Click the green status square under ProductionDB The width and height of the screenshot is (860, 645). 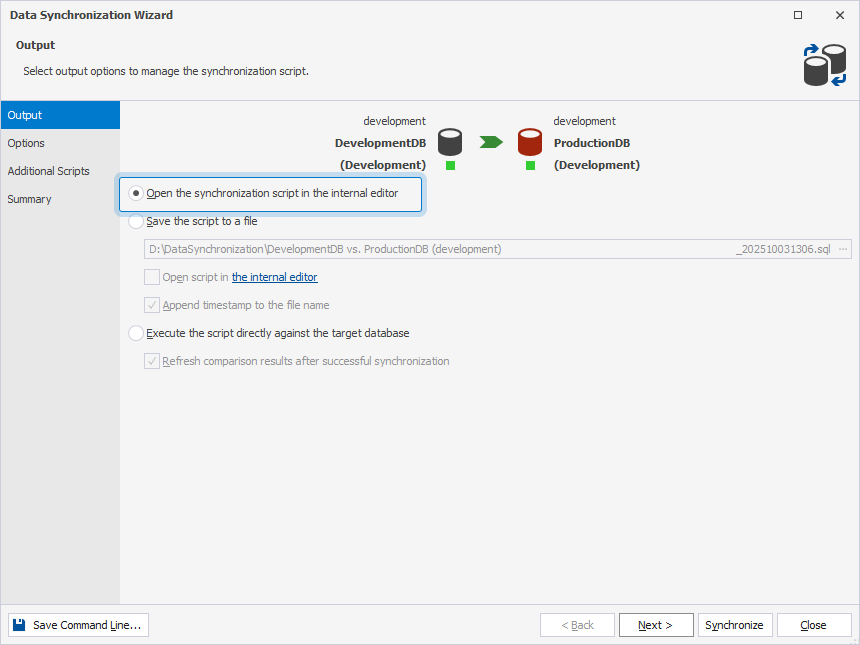[529, 166]
